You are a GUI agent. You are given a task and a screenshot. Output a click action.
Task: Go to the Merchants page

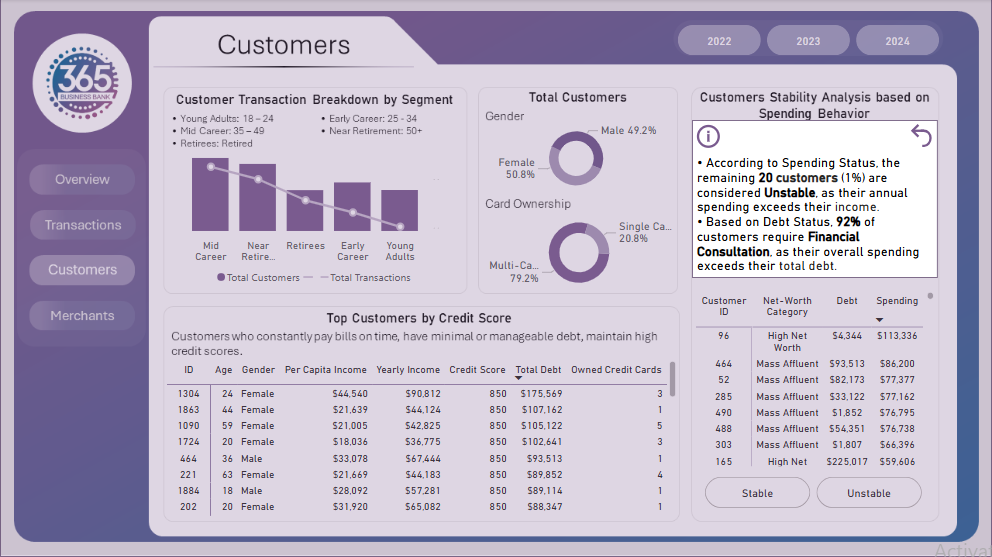(x=82, y=316)
